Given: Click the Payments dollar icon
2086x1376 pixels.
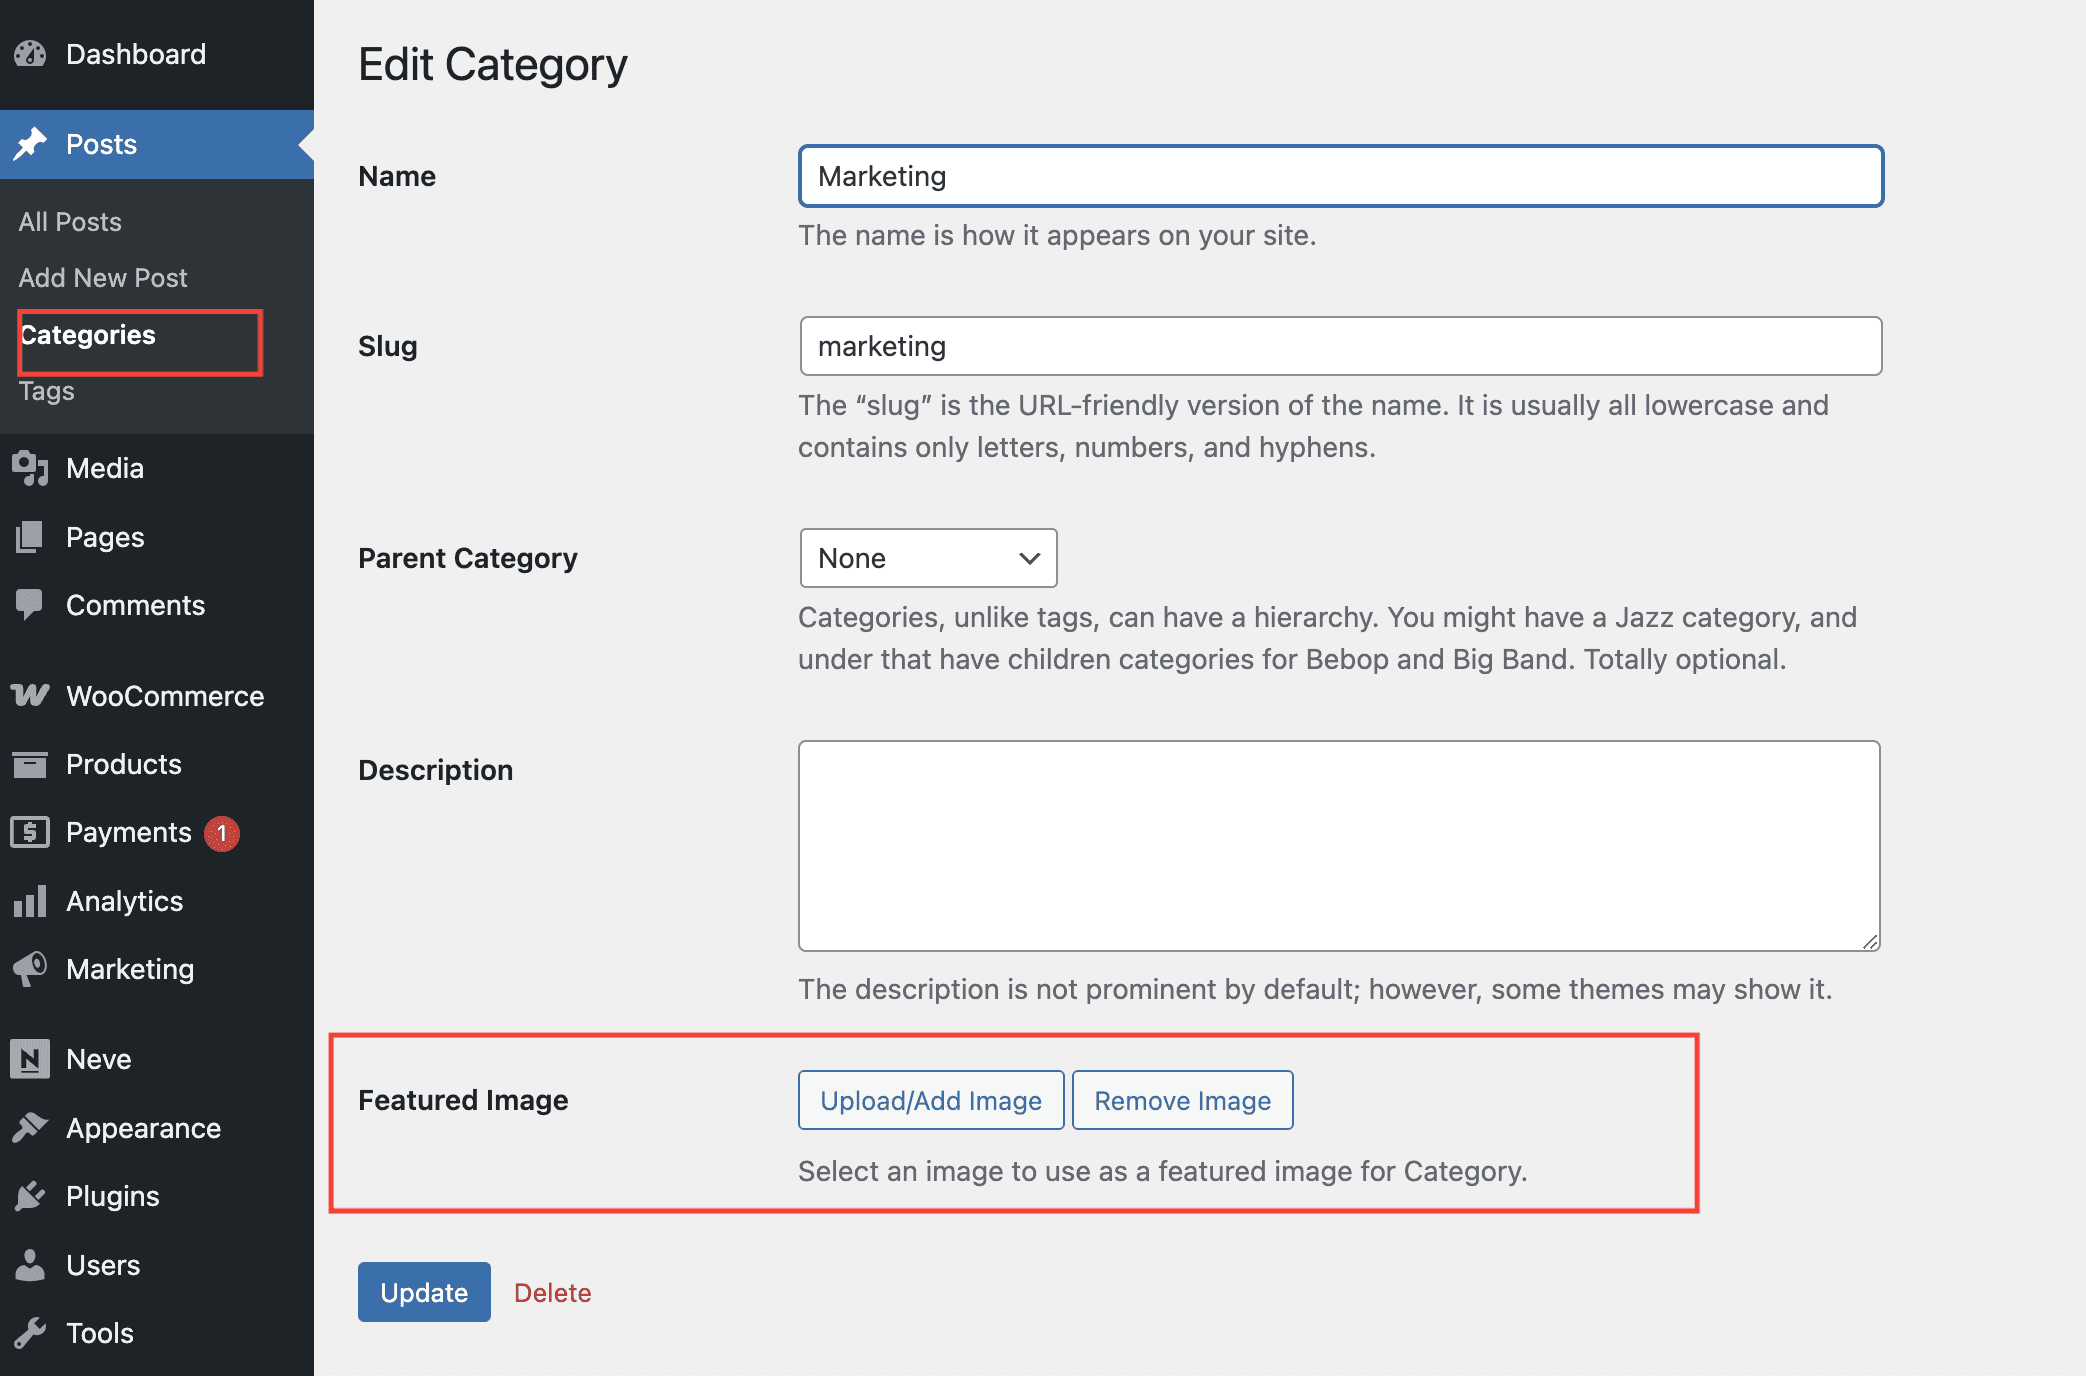Looking at the screenshot, I should pos(30,832).
